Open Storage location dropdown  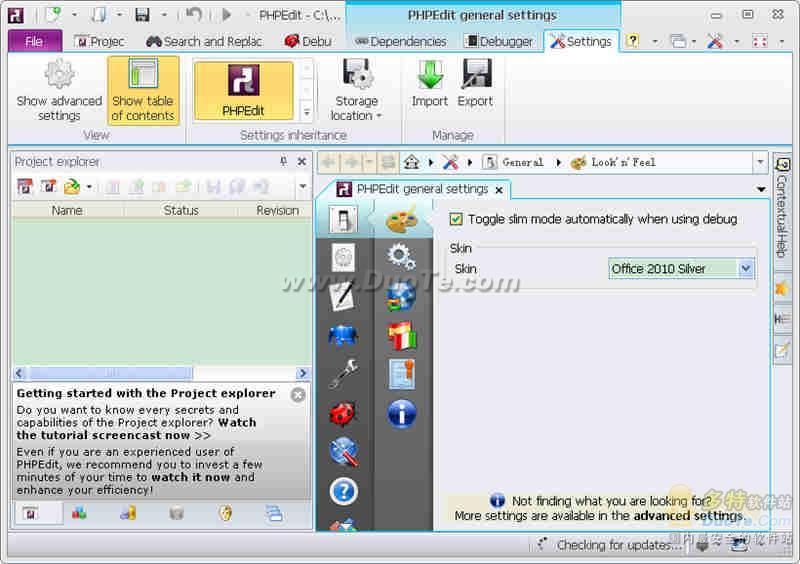356,90
